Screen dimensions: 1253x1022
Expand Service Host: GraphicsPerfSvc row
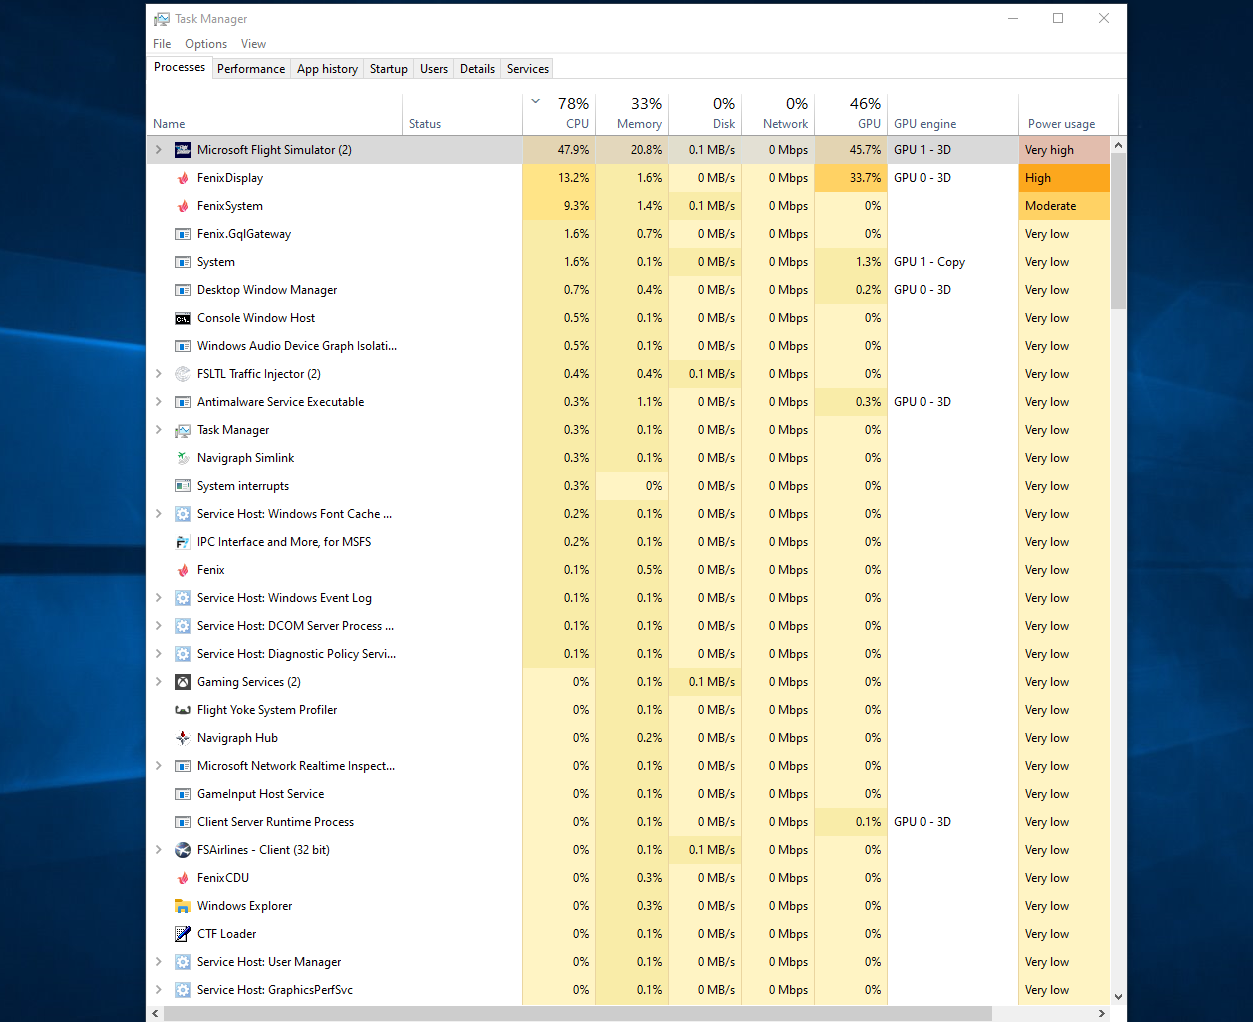(x=158, y=990)
